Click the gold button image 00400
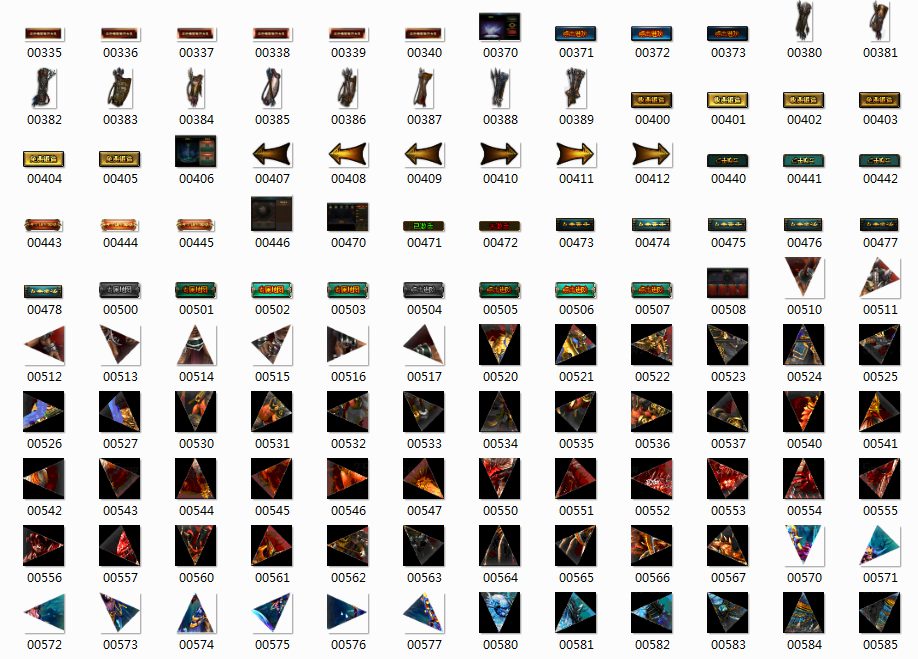This screenshot has height=659, width=918. 652,100
